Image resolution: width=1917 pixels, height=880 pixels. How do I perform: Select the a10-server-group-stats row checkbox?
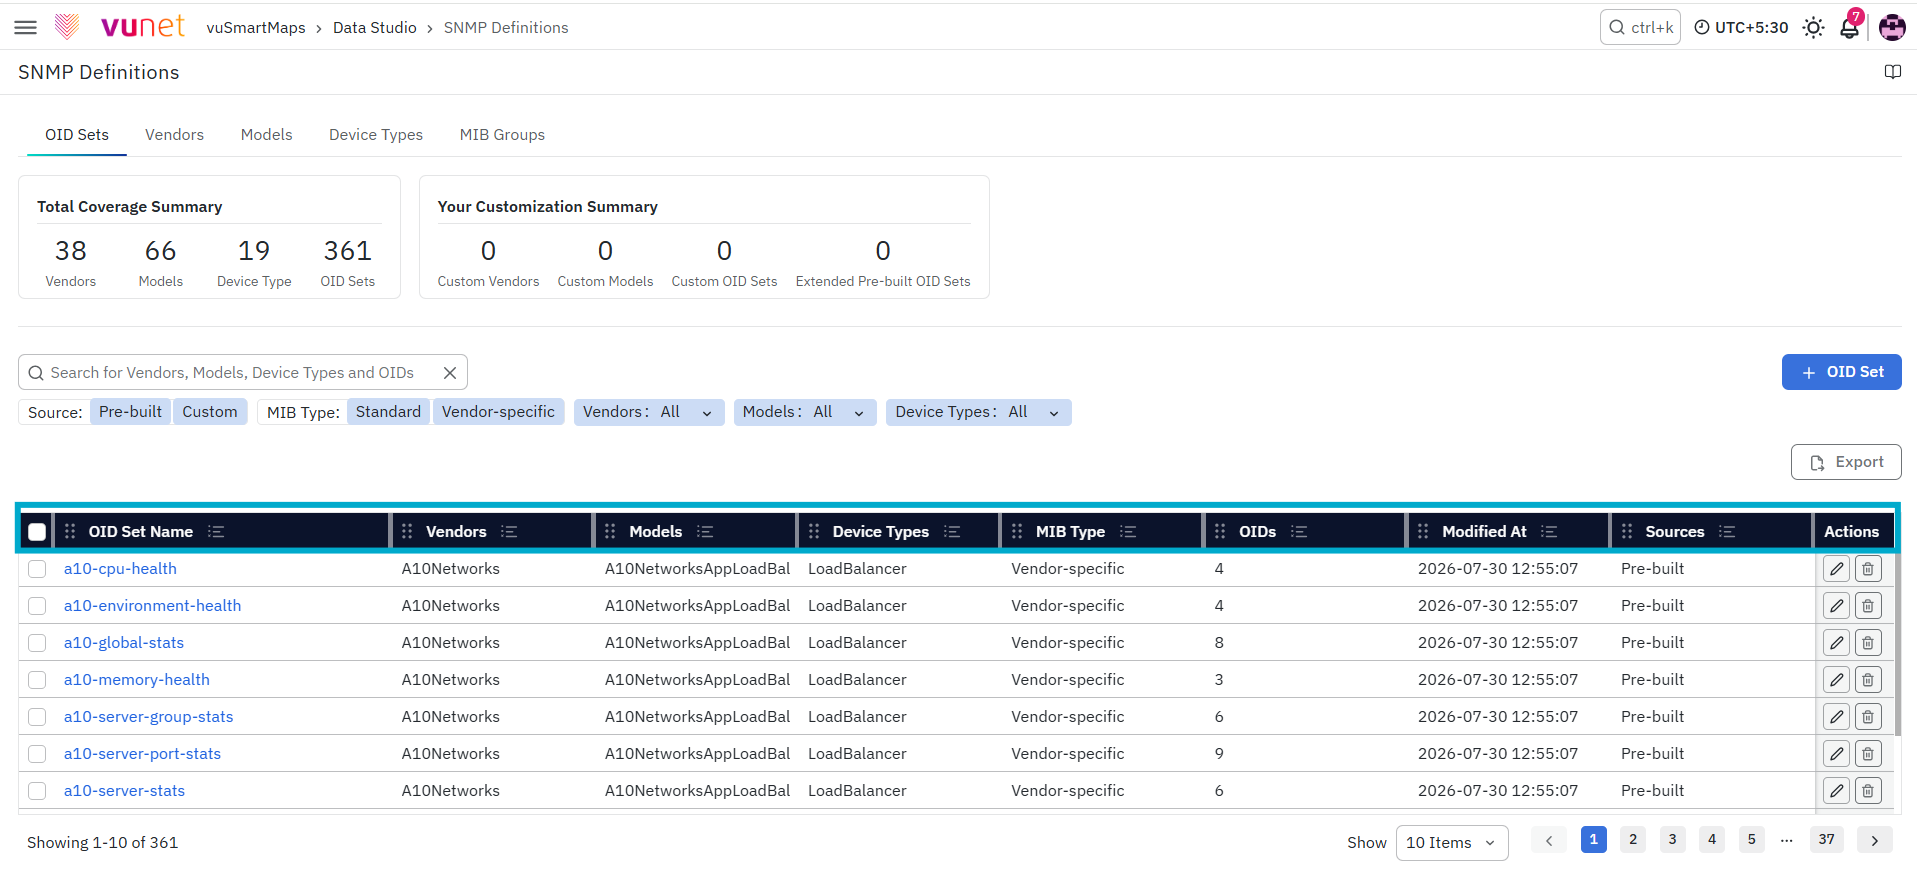37,717
